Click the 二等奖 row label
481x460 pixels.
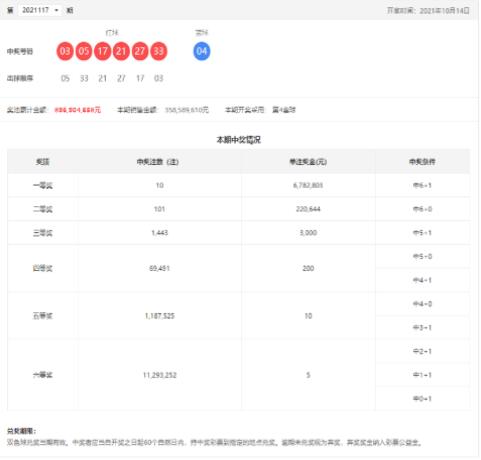43,209
